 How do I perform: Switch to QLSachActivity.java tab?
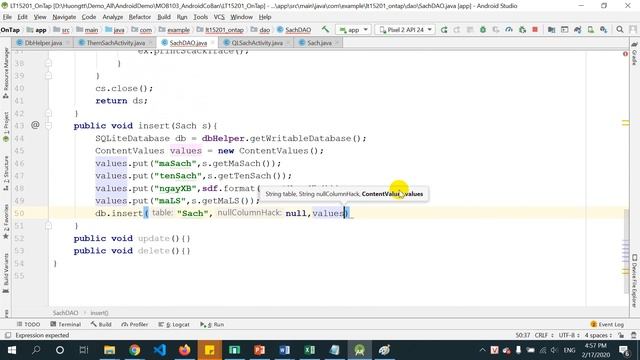click(x=257, y=43)
